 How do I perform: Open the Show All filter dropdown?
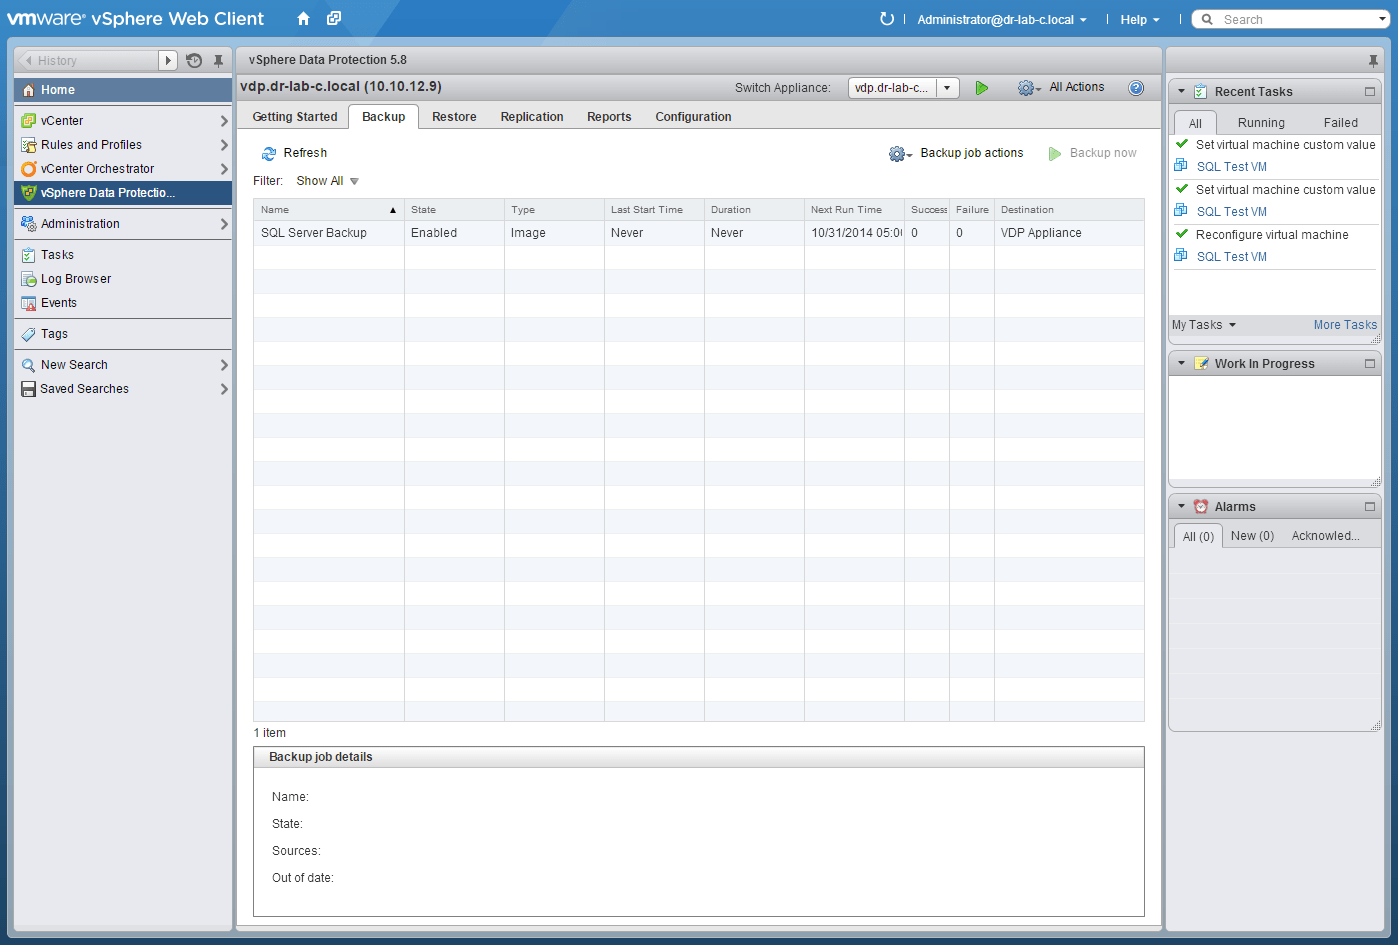tap(326, 180)
